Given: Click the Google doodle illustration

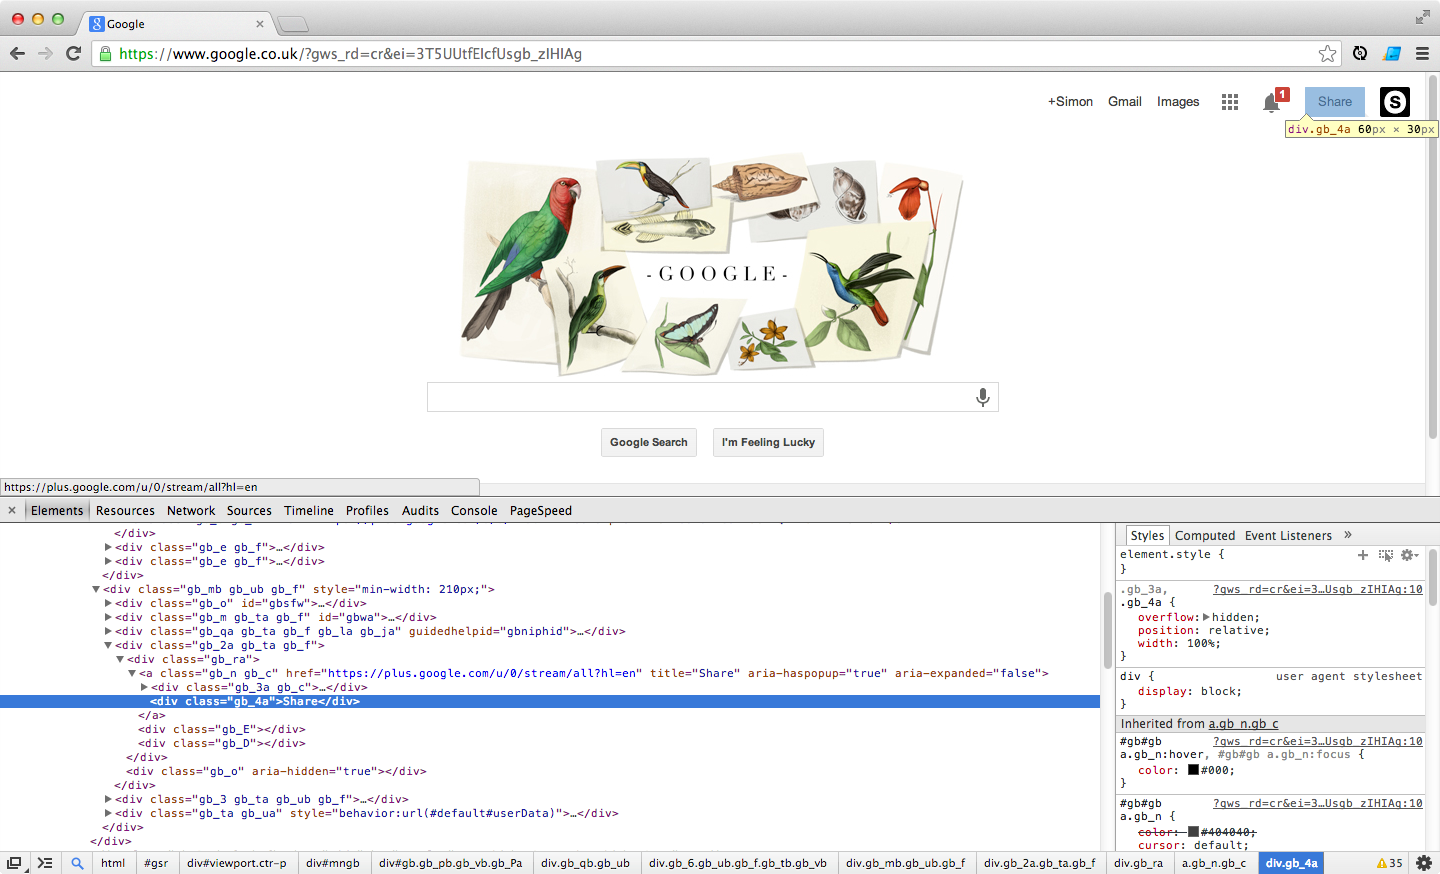Looking at the screenshot, I should [712, 264].
